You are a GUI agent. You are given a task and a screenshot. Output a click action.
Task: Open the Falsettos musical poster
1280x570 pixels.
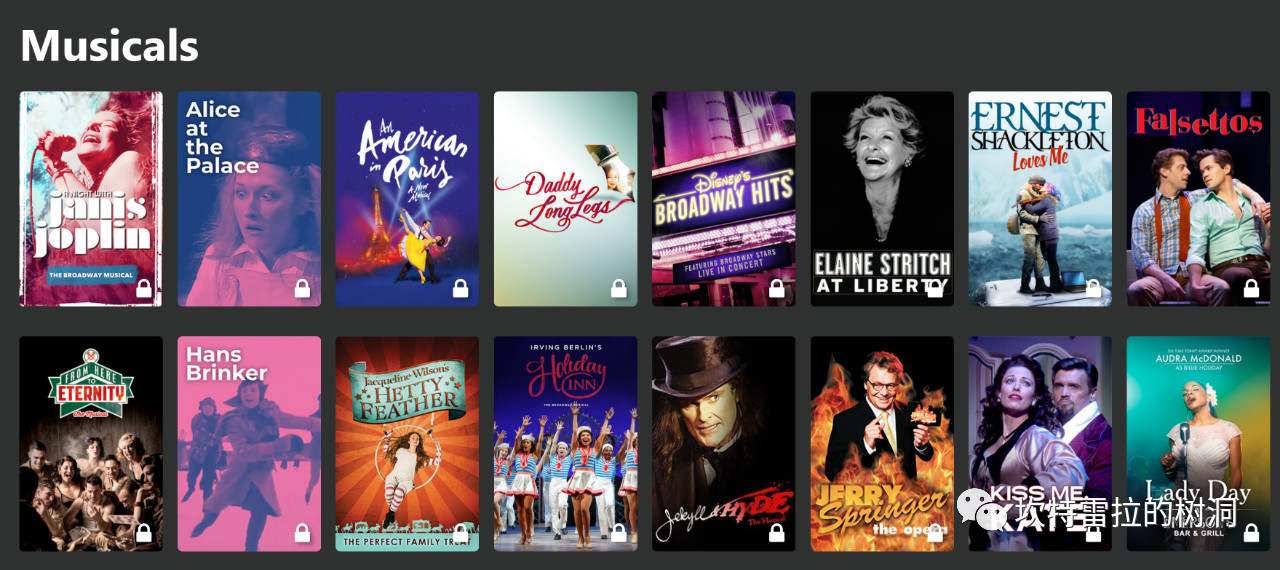[1198, 199]
